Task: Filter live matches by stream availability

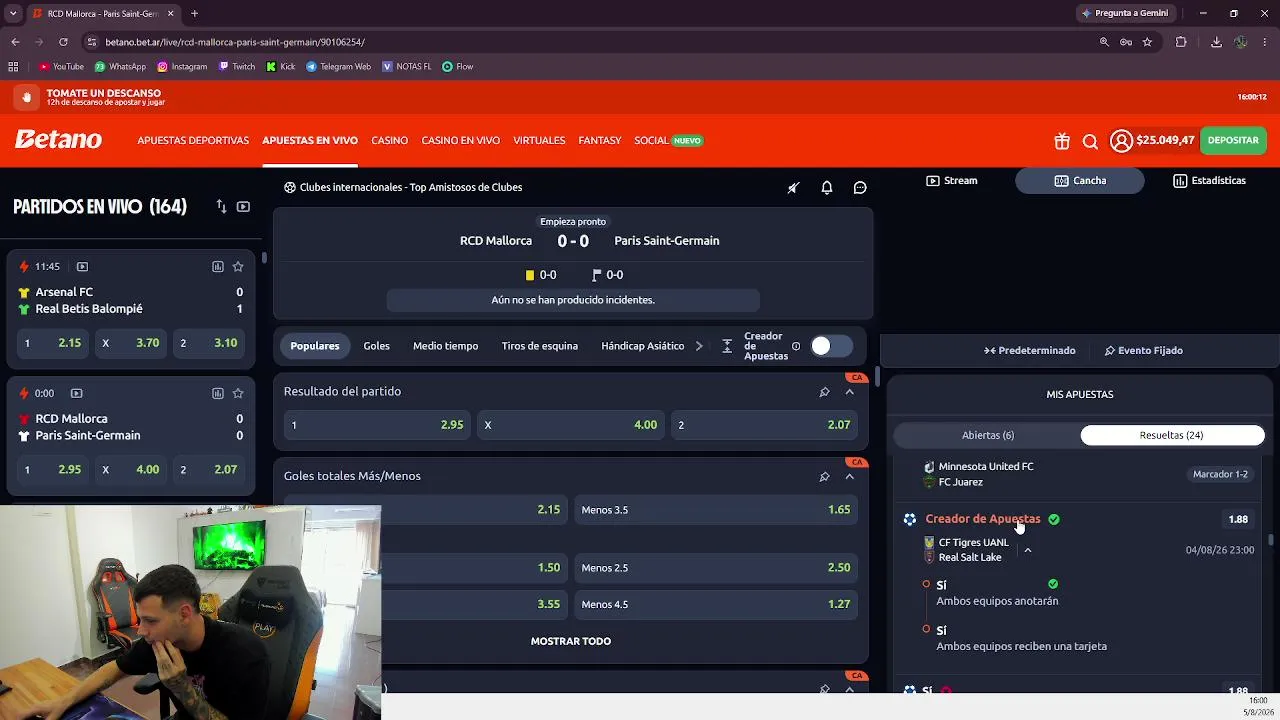Action: click(243, 206)
